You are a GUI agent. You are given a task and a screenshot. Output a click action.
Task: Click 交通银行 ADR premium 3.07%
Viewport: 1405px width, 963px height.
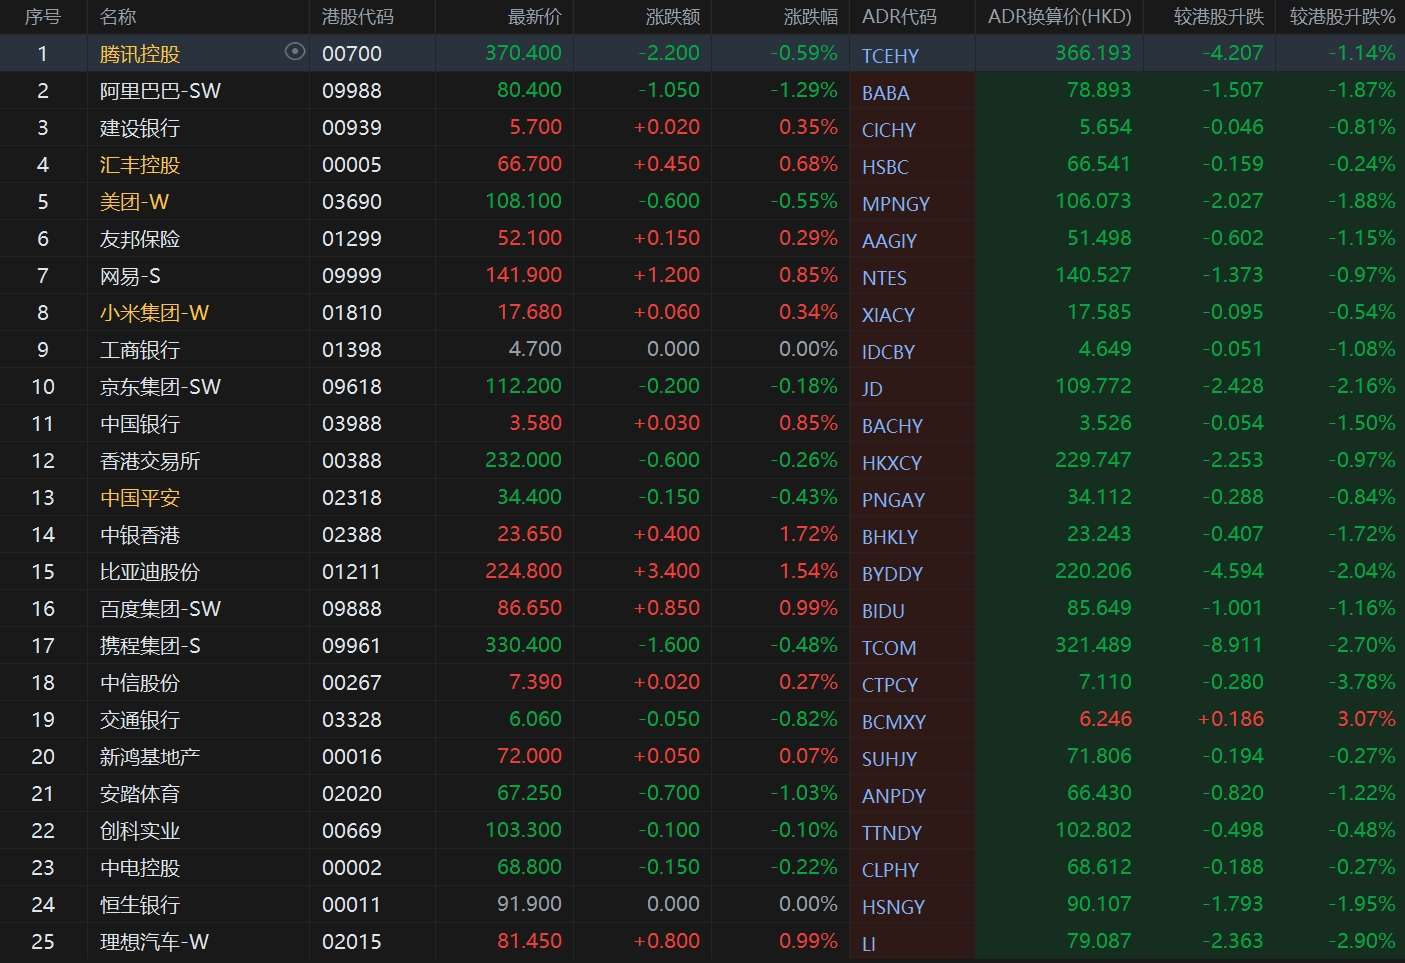[1366, 719]
